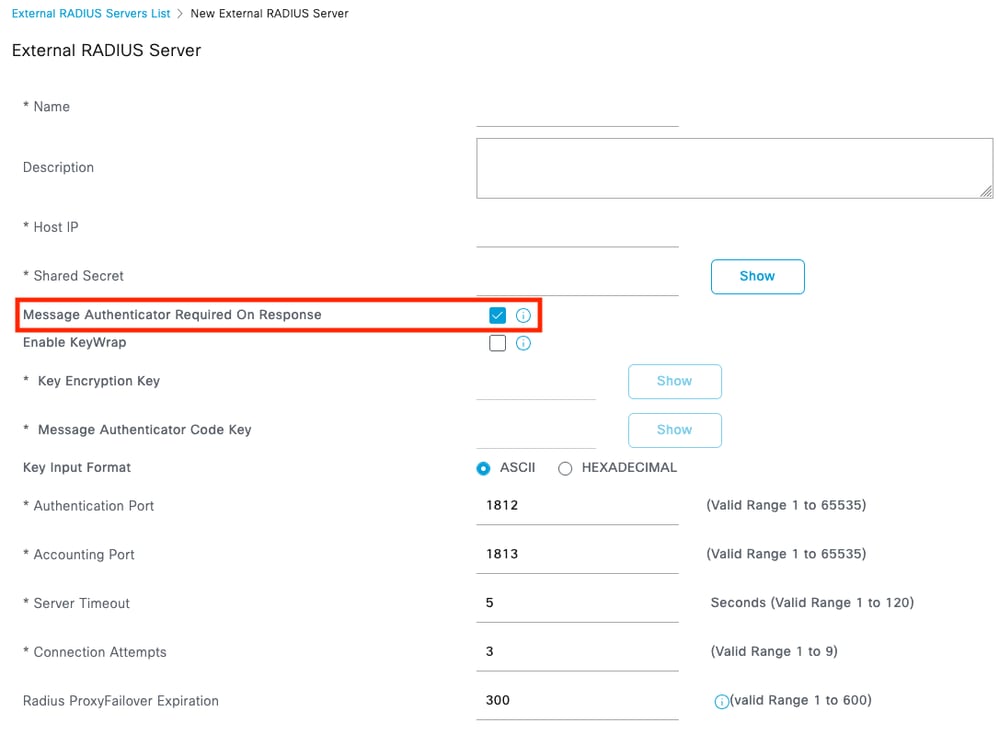Click info icon beside Message Authenticator checkbox
Viewport: 999px width, 734px height.
click(x=523, y=316)
